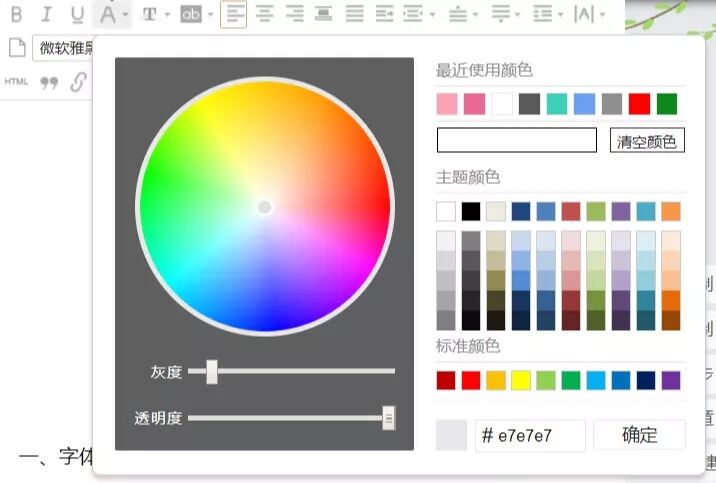This screenshot has height=483, width=716.
Task: Align text to the left
Action: coord(233,14)
